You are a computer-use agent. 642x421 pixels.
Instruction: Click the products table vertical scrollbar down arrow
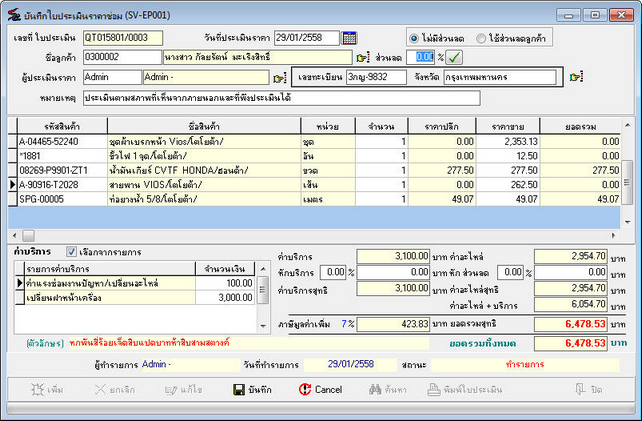627,222
